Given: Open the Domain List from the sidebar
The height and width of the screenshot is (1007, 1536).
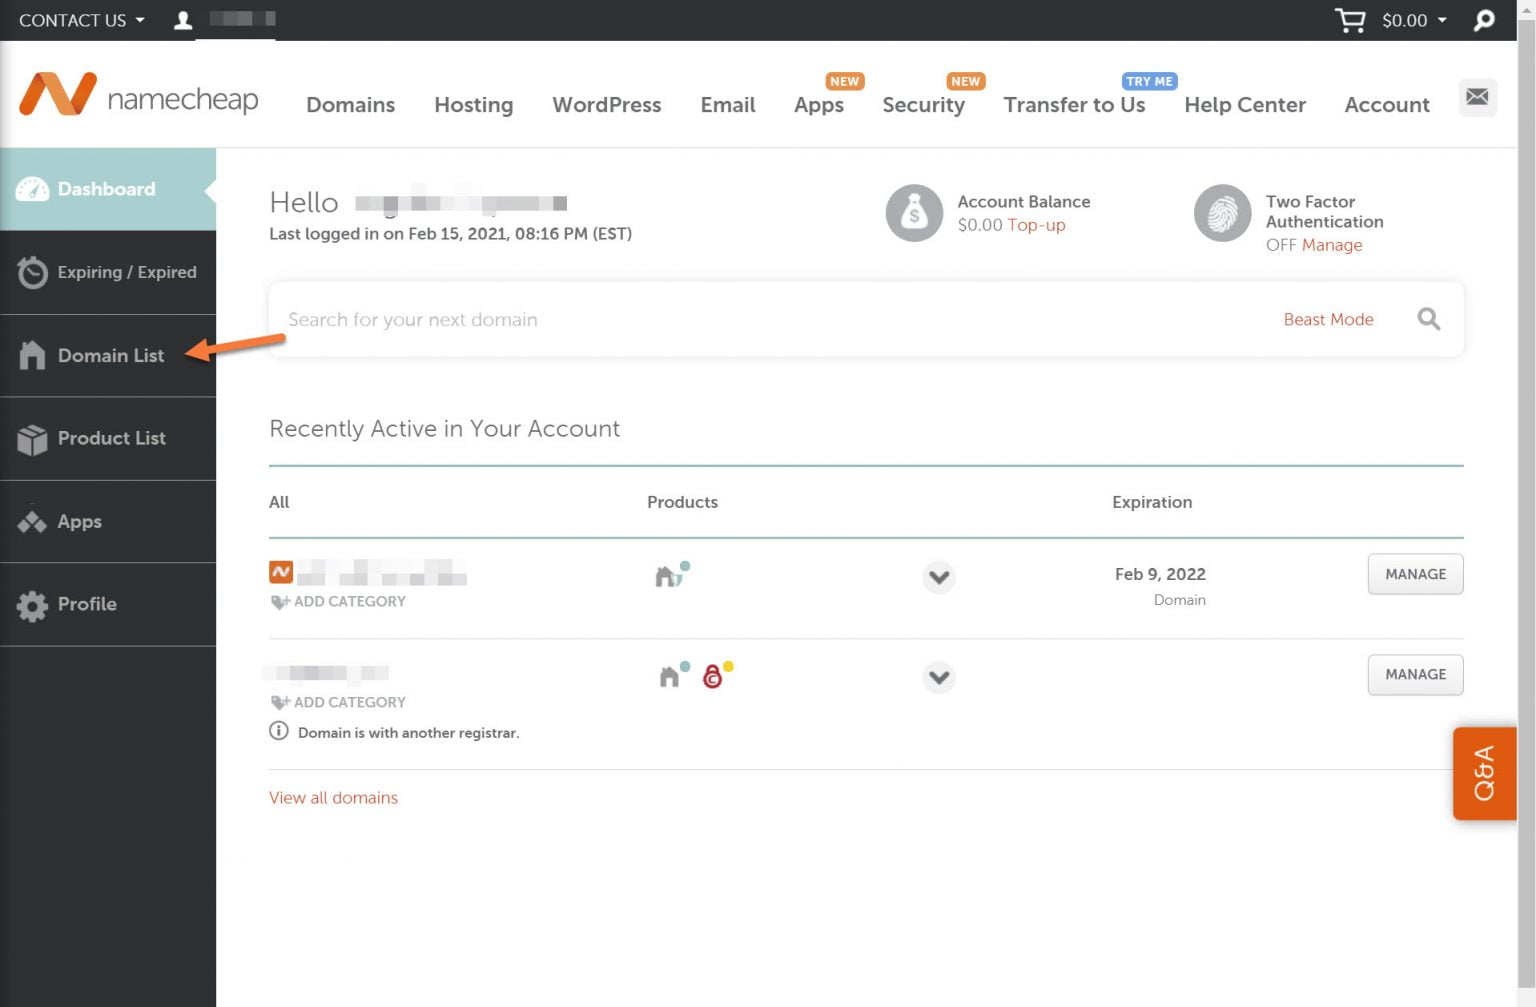Looking at the screenshot, I should (x=33, y=355).
